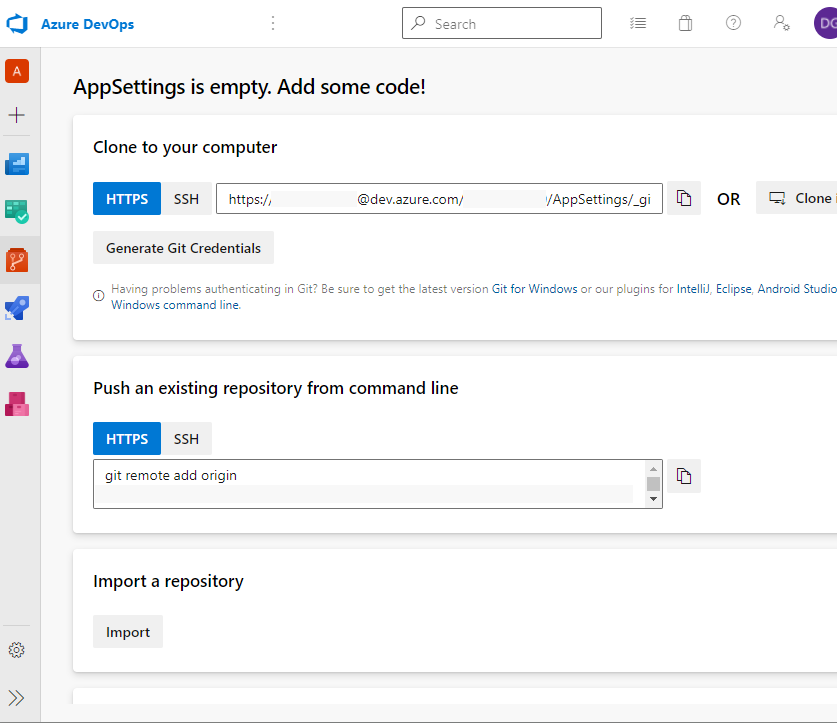Open the work items list icon
Image resolution: width=837 pixels, height=723 pixels.
tap(638, 23)
